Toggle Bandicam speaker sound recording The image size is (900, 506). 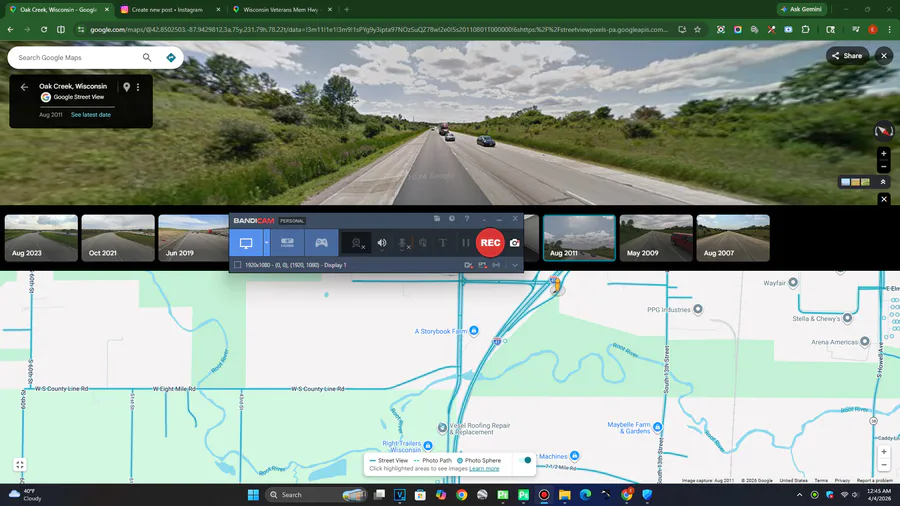click(382, 243)
